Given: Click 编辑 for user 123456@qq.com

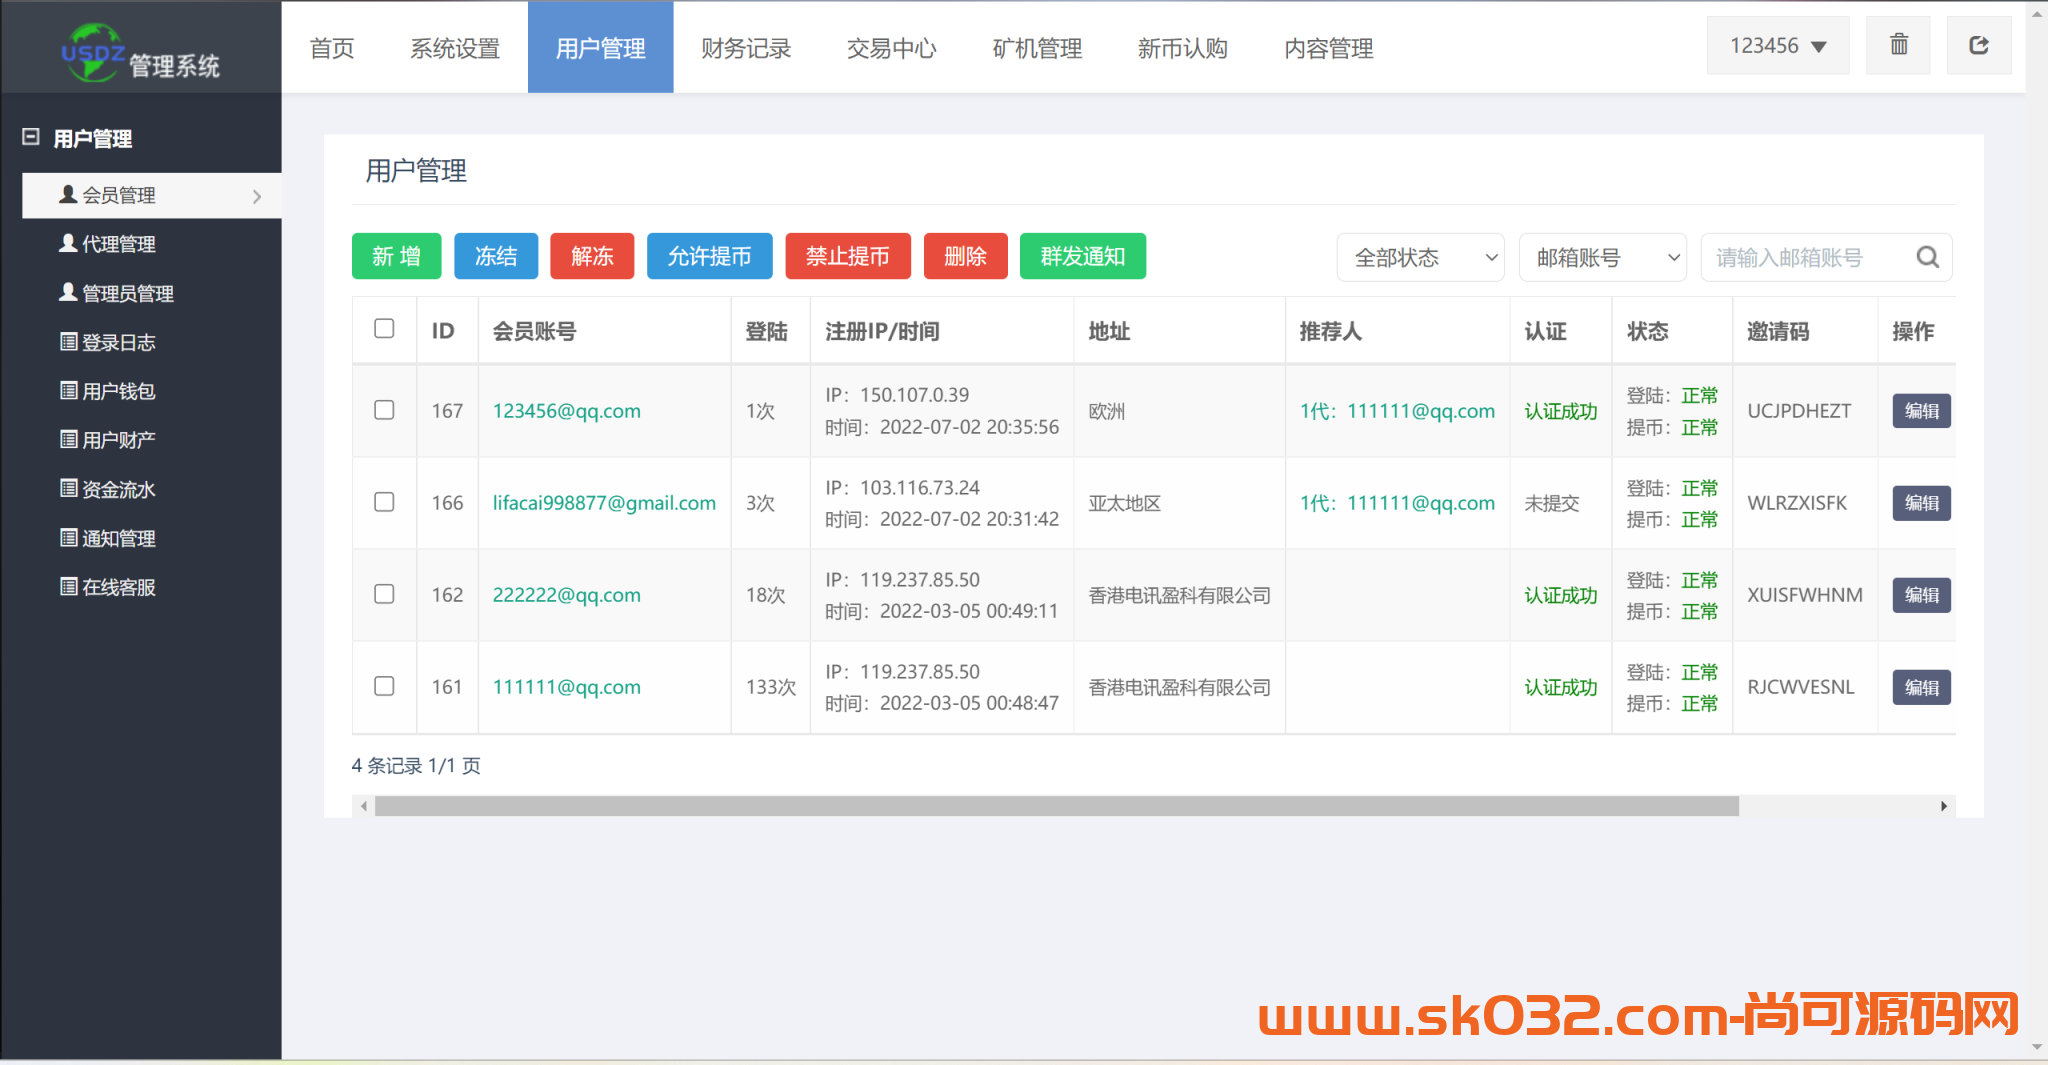Looking at the screenshot, I should tap(1921, 411).
